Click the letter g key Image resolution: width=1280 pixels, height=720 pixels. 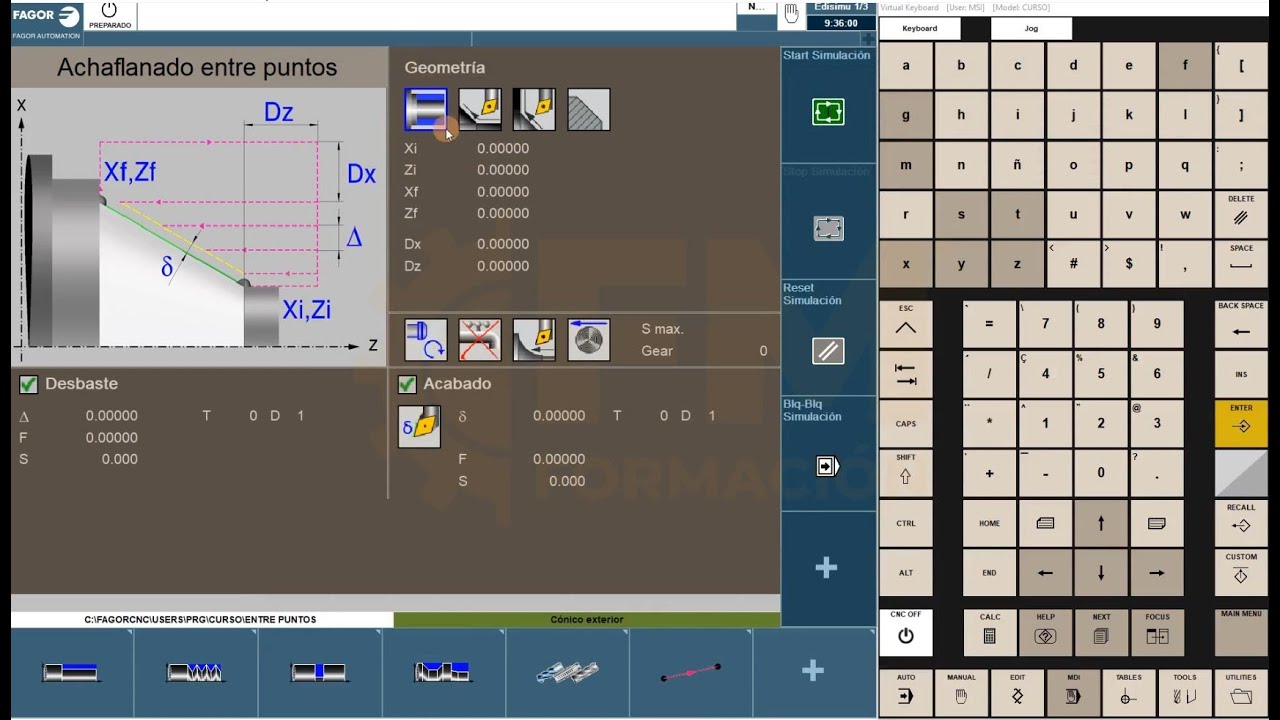pos(906,115)
